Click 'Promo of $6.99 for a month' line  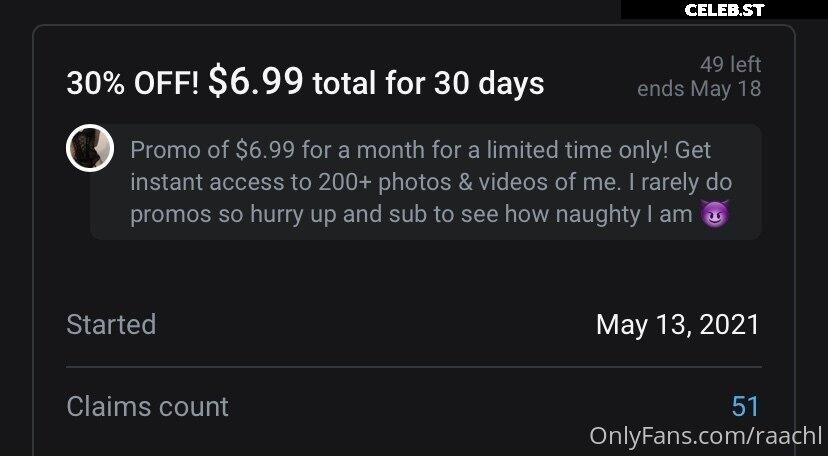click(x=420, y=150)
